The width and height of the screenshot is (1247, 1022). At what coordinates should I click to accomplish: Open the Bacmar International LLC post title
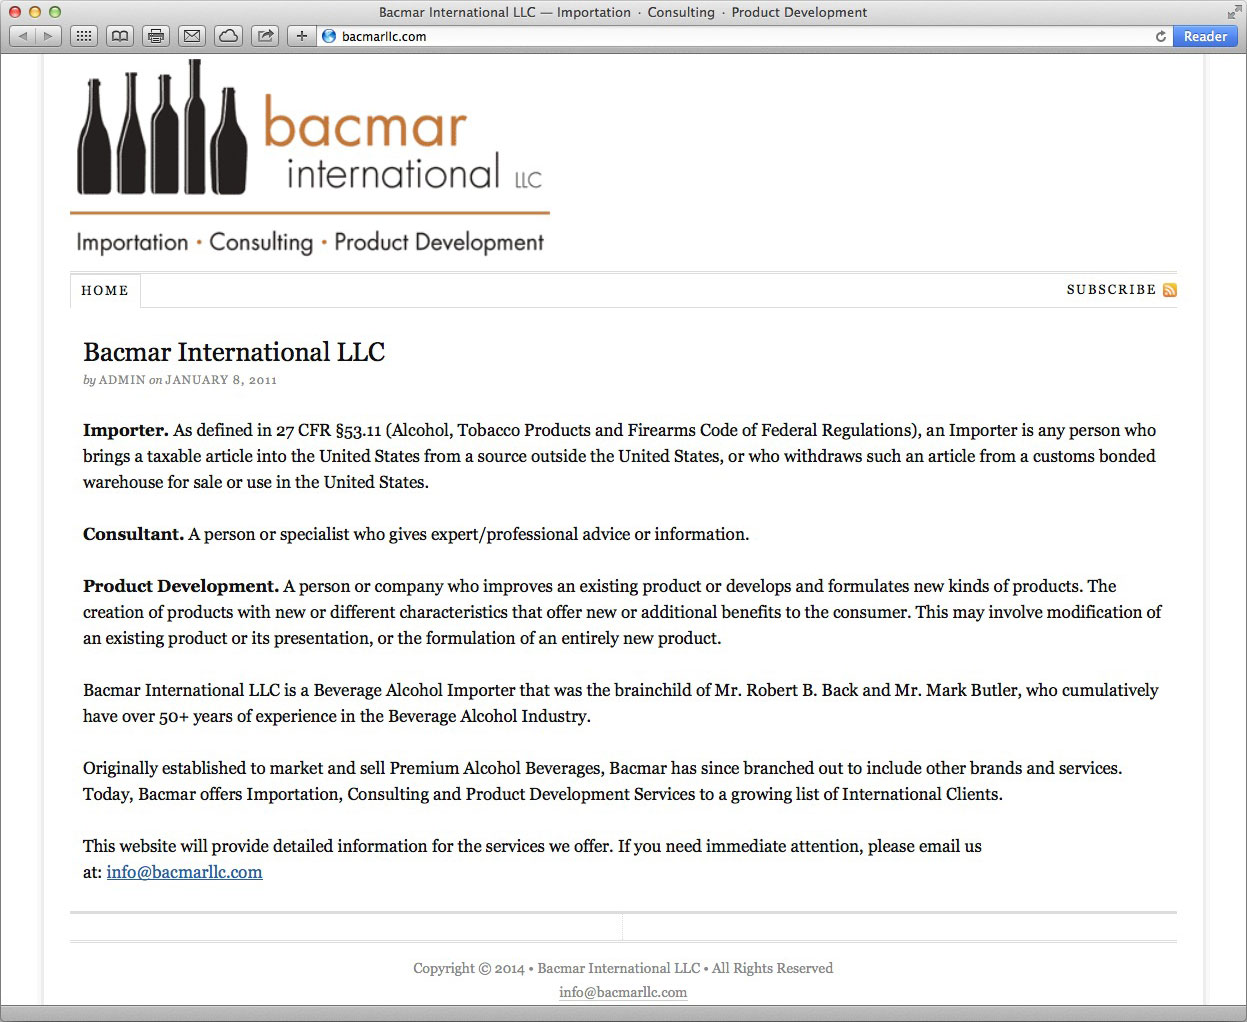(234, 352)
